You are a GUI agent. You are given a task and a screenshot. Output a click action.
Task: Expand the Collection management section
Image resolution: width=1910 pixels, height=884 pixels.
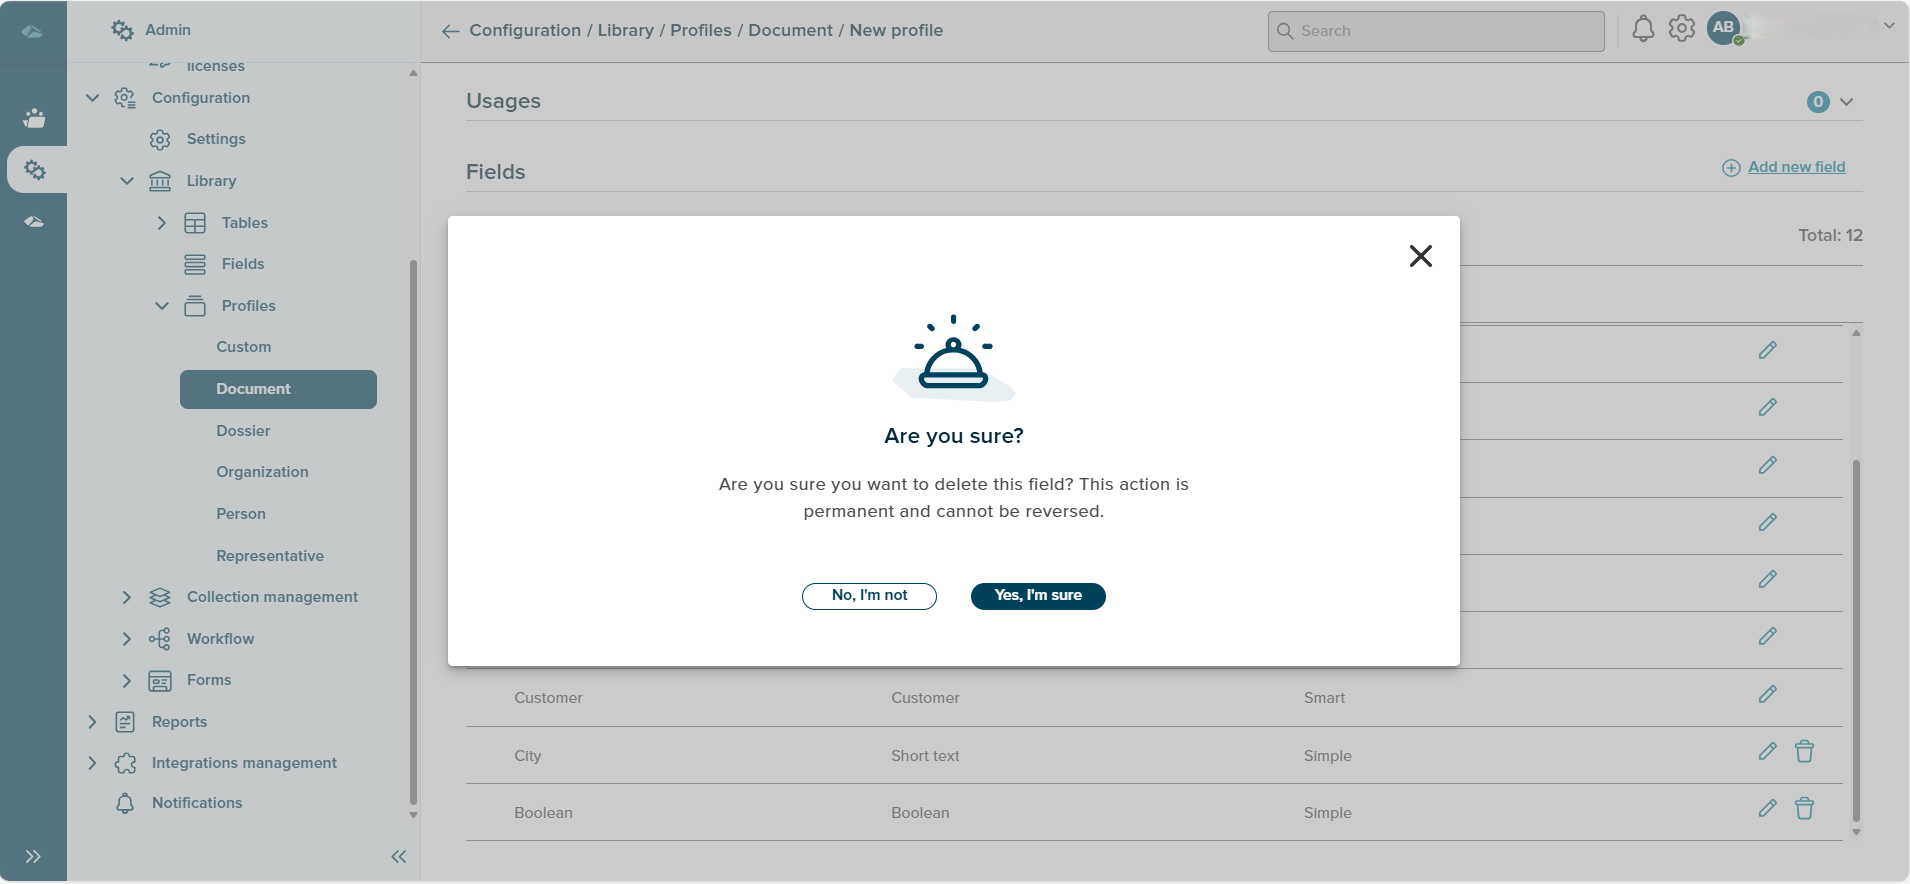pos(127,597)
